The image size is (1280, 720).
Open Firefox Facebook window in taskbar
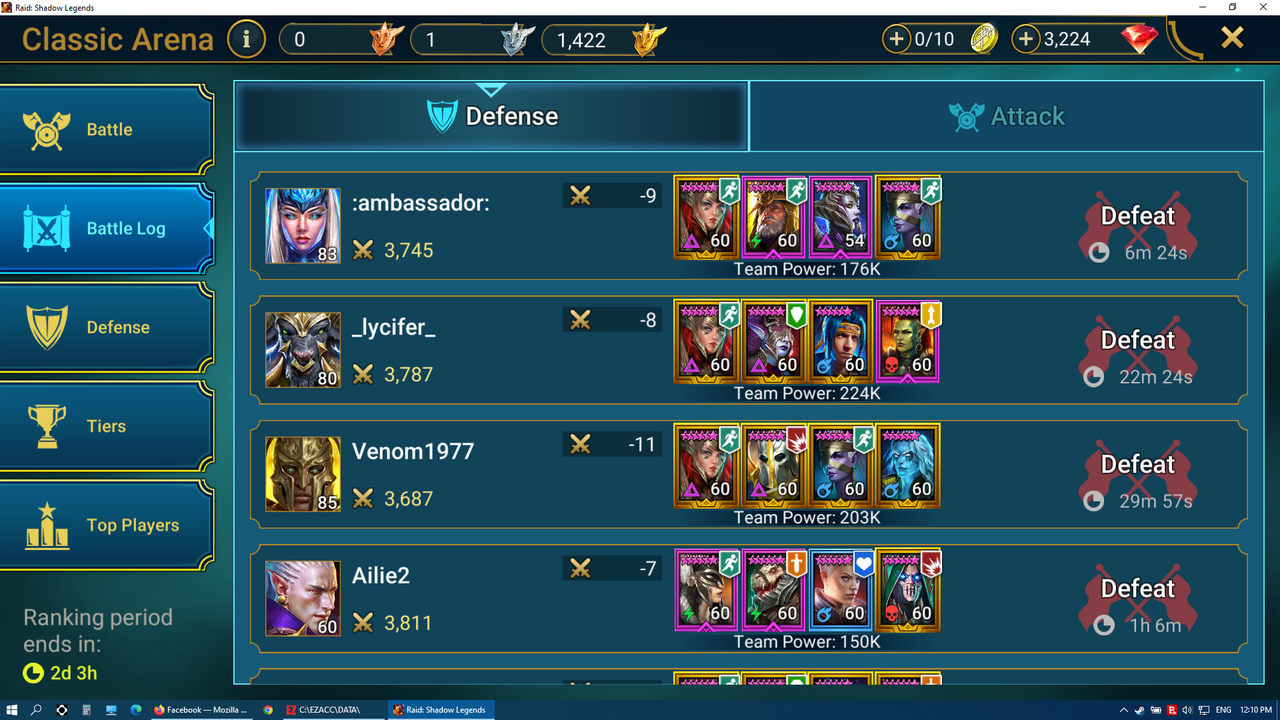(x=200, y=710)
